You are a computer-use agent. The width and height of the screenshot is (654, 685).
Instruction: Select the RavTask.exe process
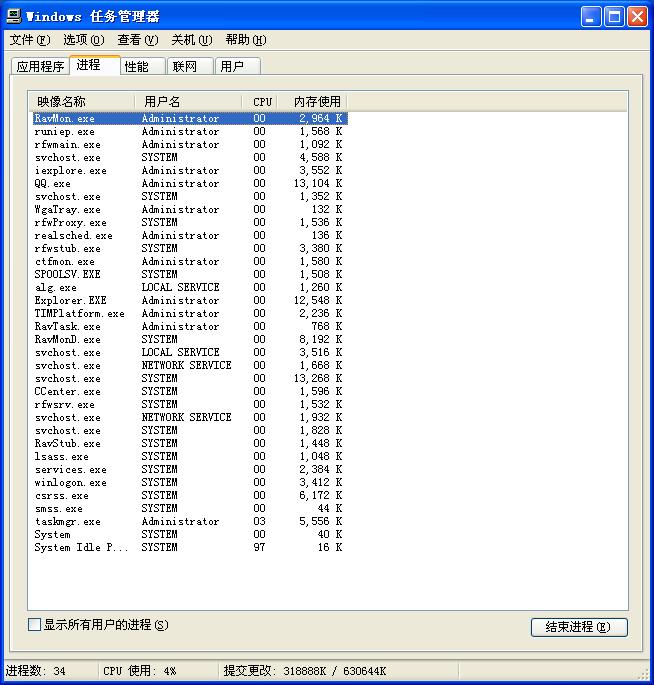tap(190, 326)
